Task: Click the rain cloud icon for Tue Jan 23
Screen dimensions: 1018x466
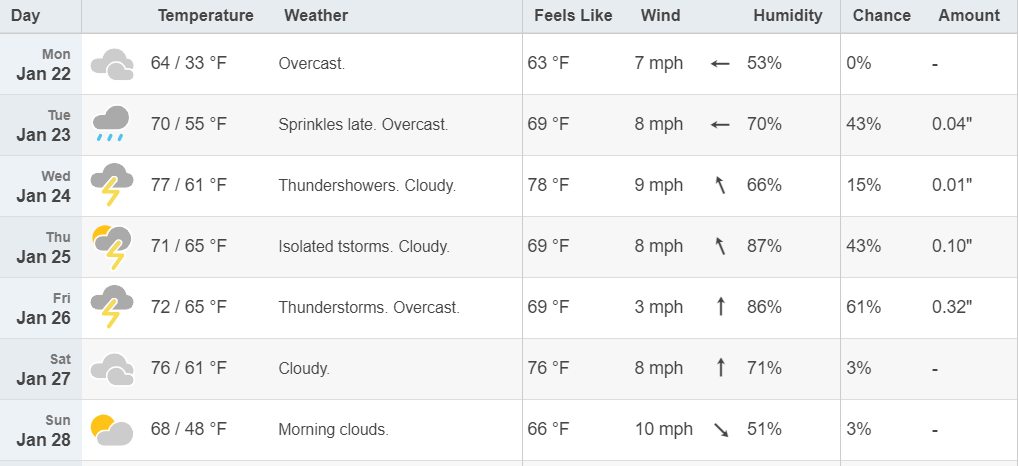Action: click(x=111, y=125)
